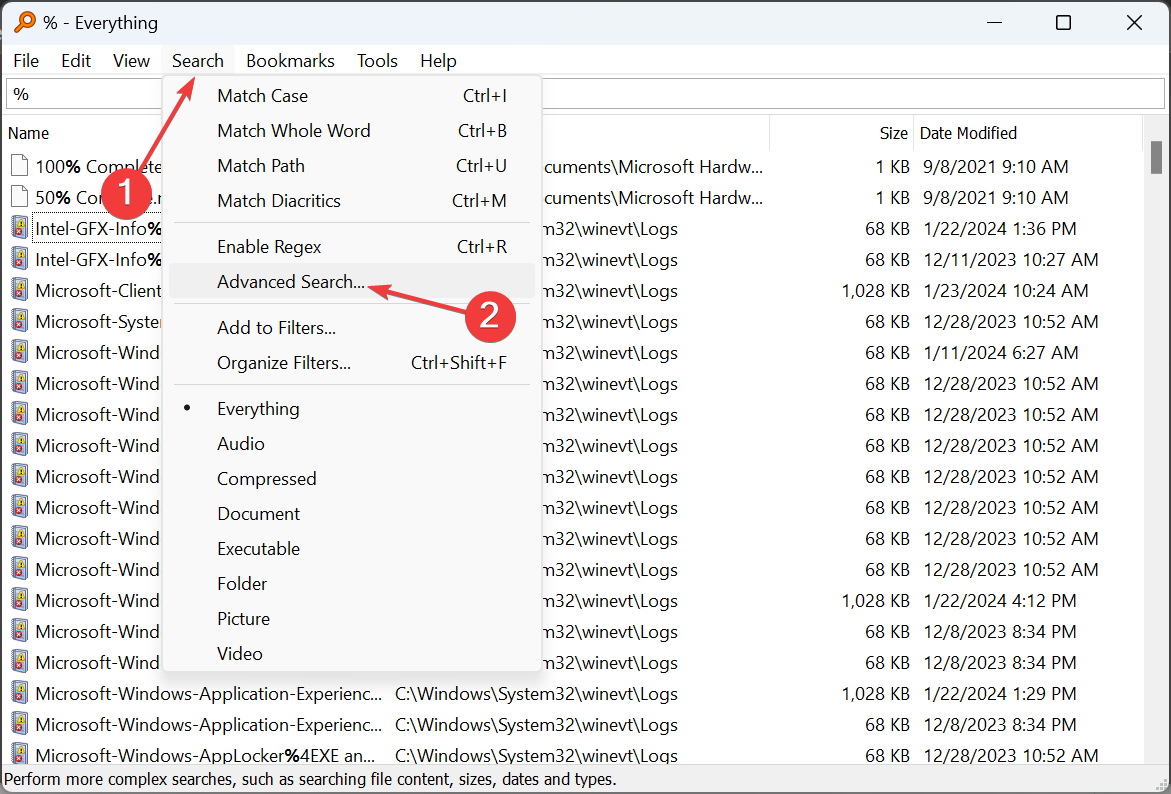Screen dimensions: 1171x794
Task: Toggle Enable Regex in Search menu
Action: [269, 247]
